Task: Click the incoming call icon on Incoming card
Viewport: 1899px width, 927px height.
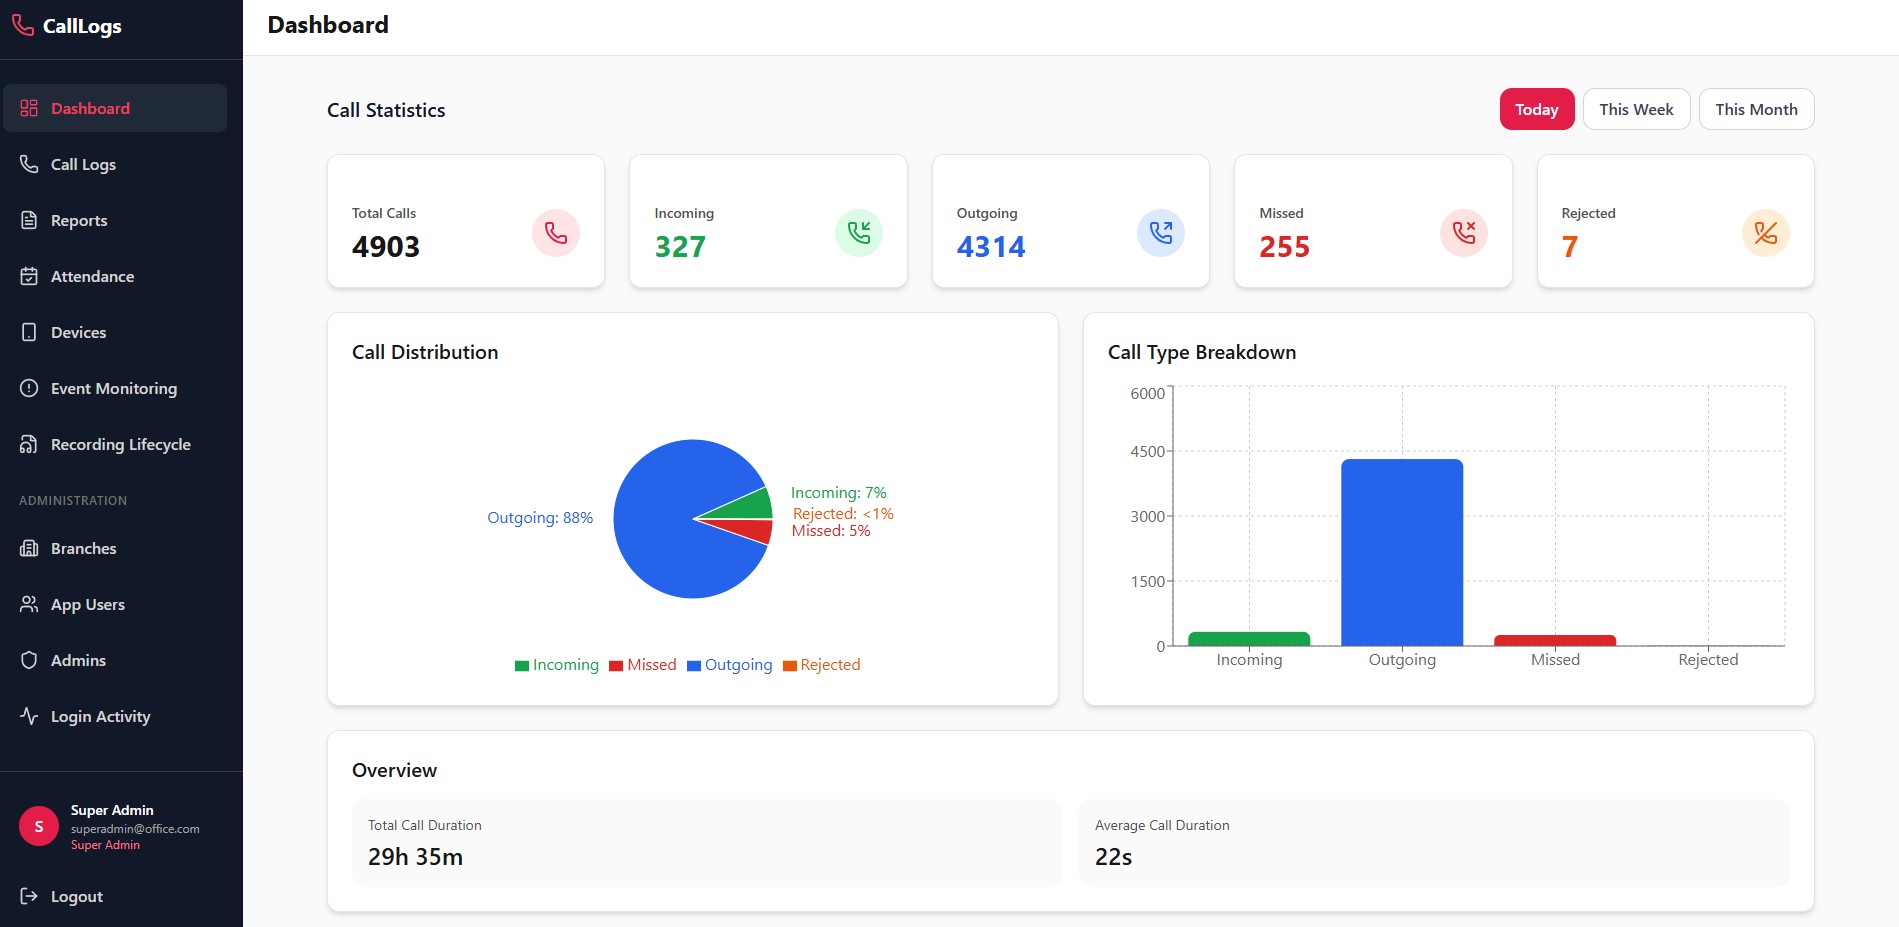Action: coord(858,232)
